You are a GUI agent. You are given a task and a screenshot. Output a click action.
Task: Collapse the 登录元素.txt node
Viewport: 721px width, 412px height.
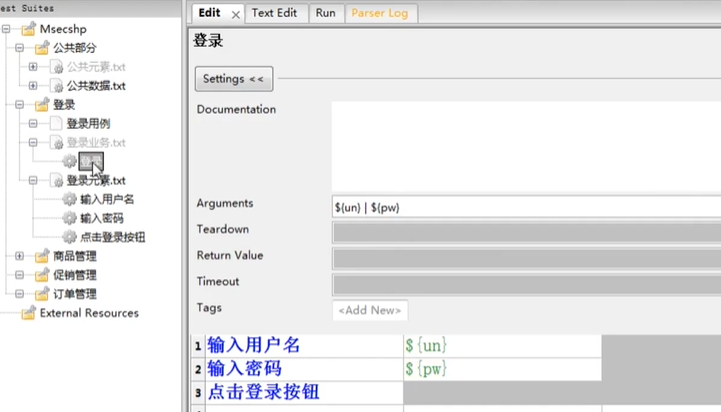pos(33,180)
